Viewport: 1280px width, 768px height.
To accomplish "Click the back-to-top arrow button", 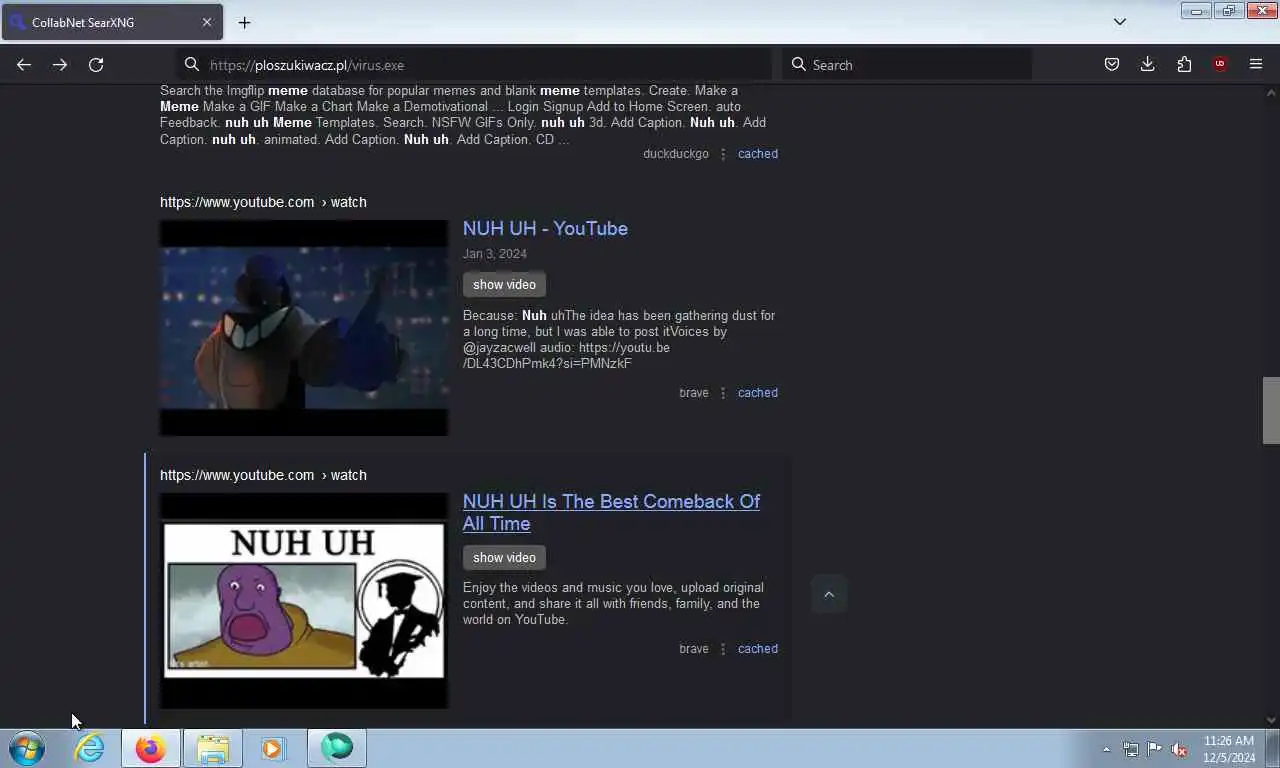I will coord(828,595).
